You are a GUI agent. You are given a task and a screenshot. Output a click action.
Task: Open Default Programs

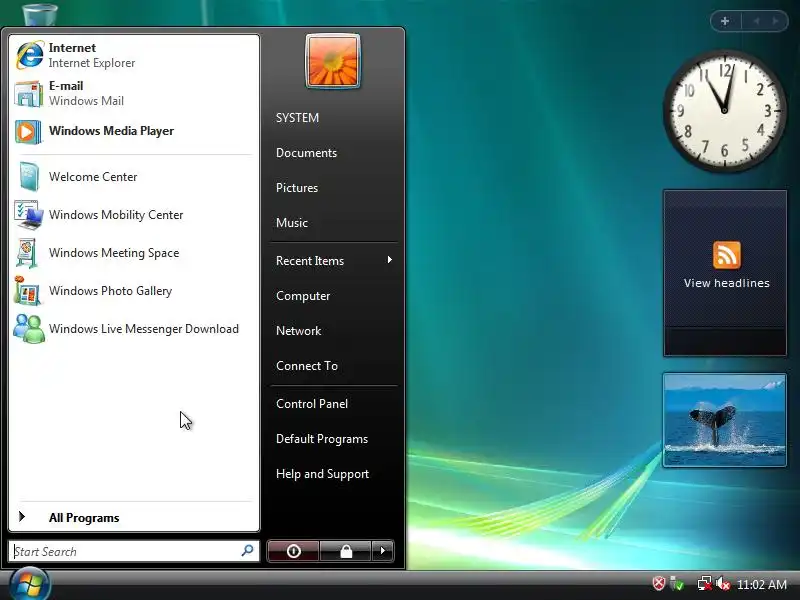322,439
